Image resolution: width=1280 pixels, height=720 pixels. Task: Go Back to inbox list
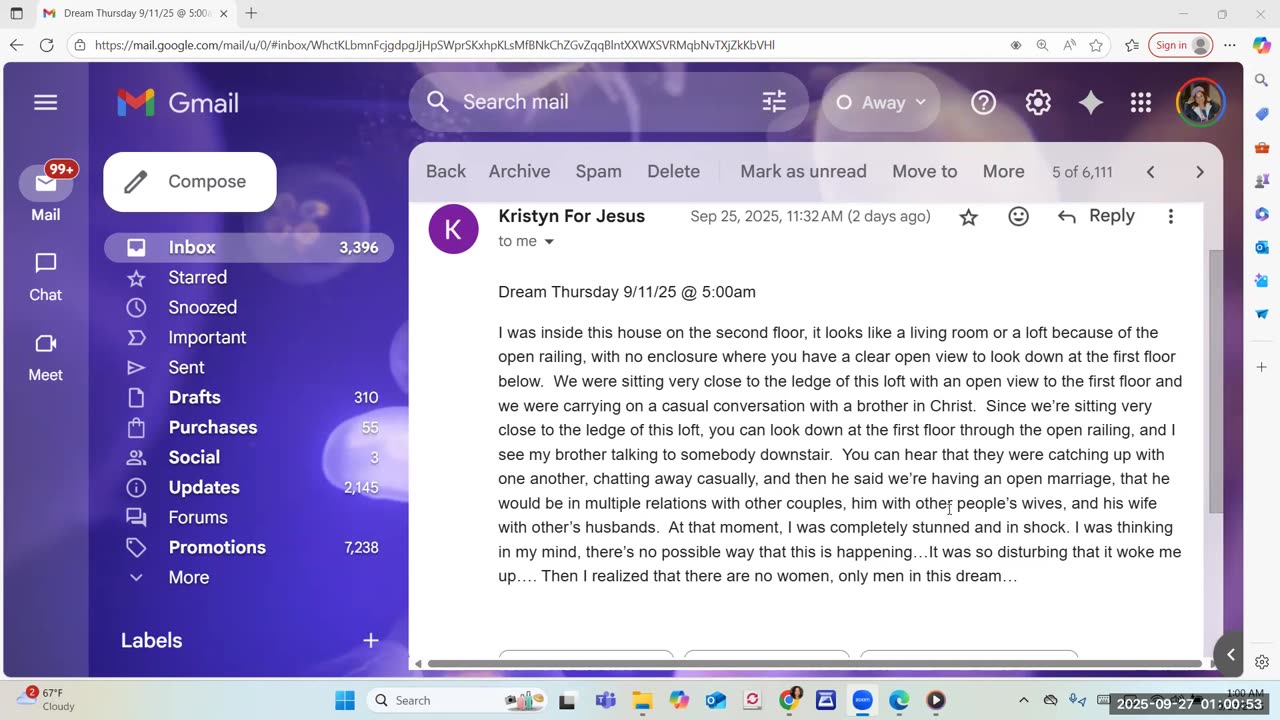click(446, 171)
